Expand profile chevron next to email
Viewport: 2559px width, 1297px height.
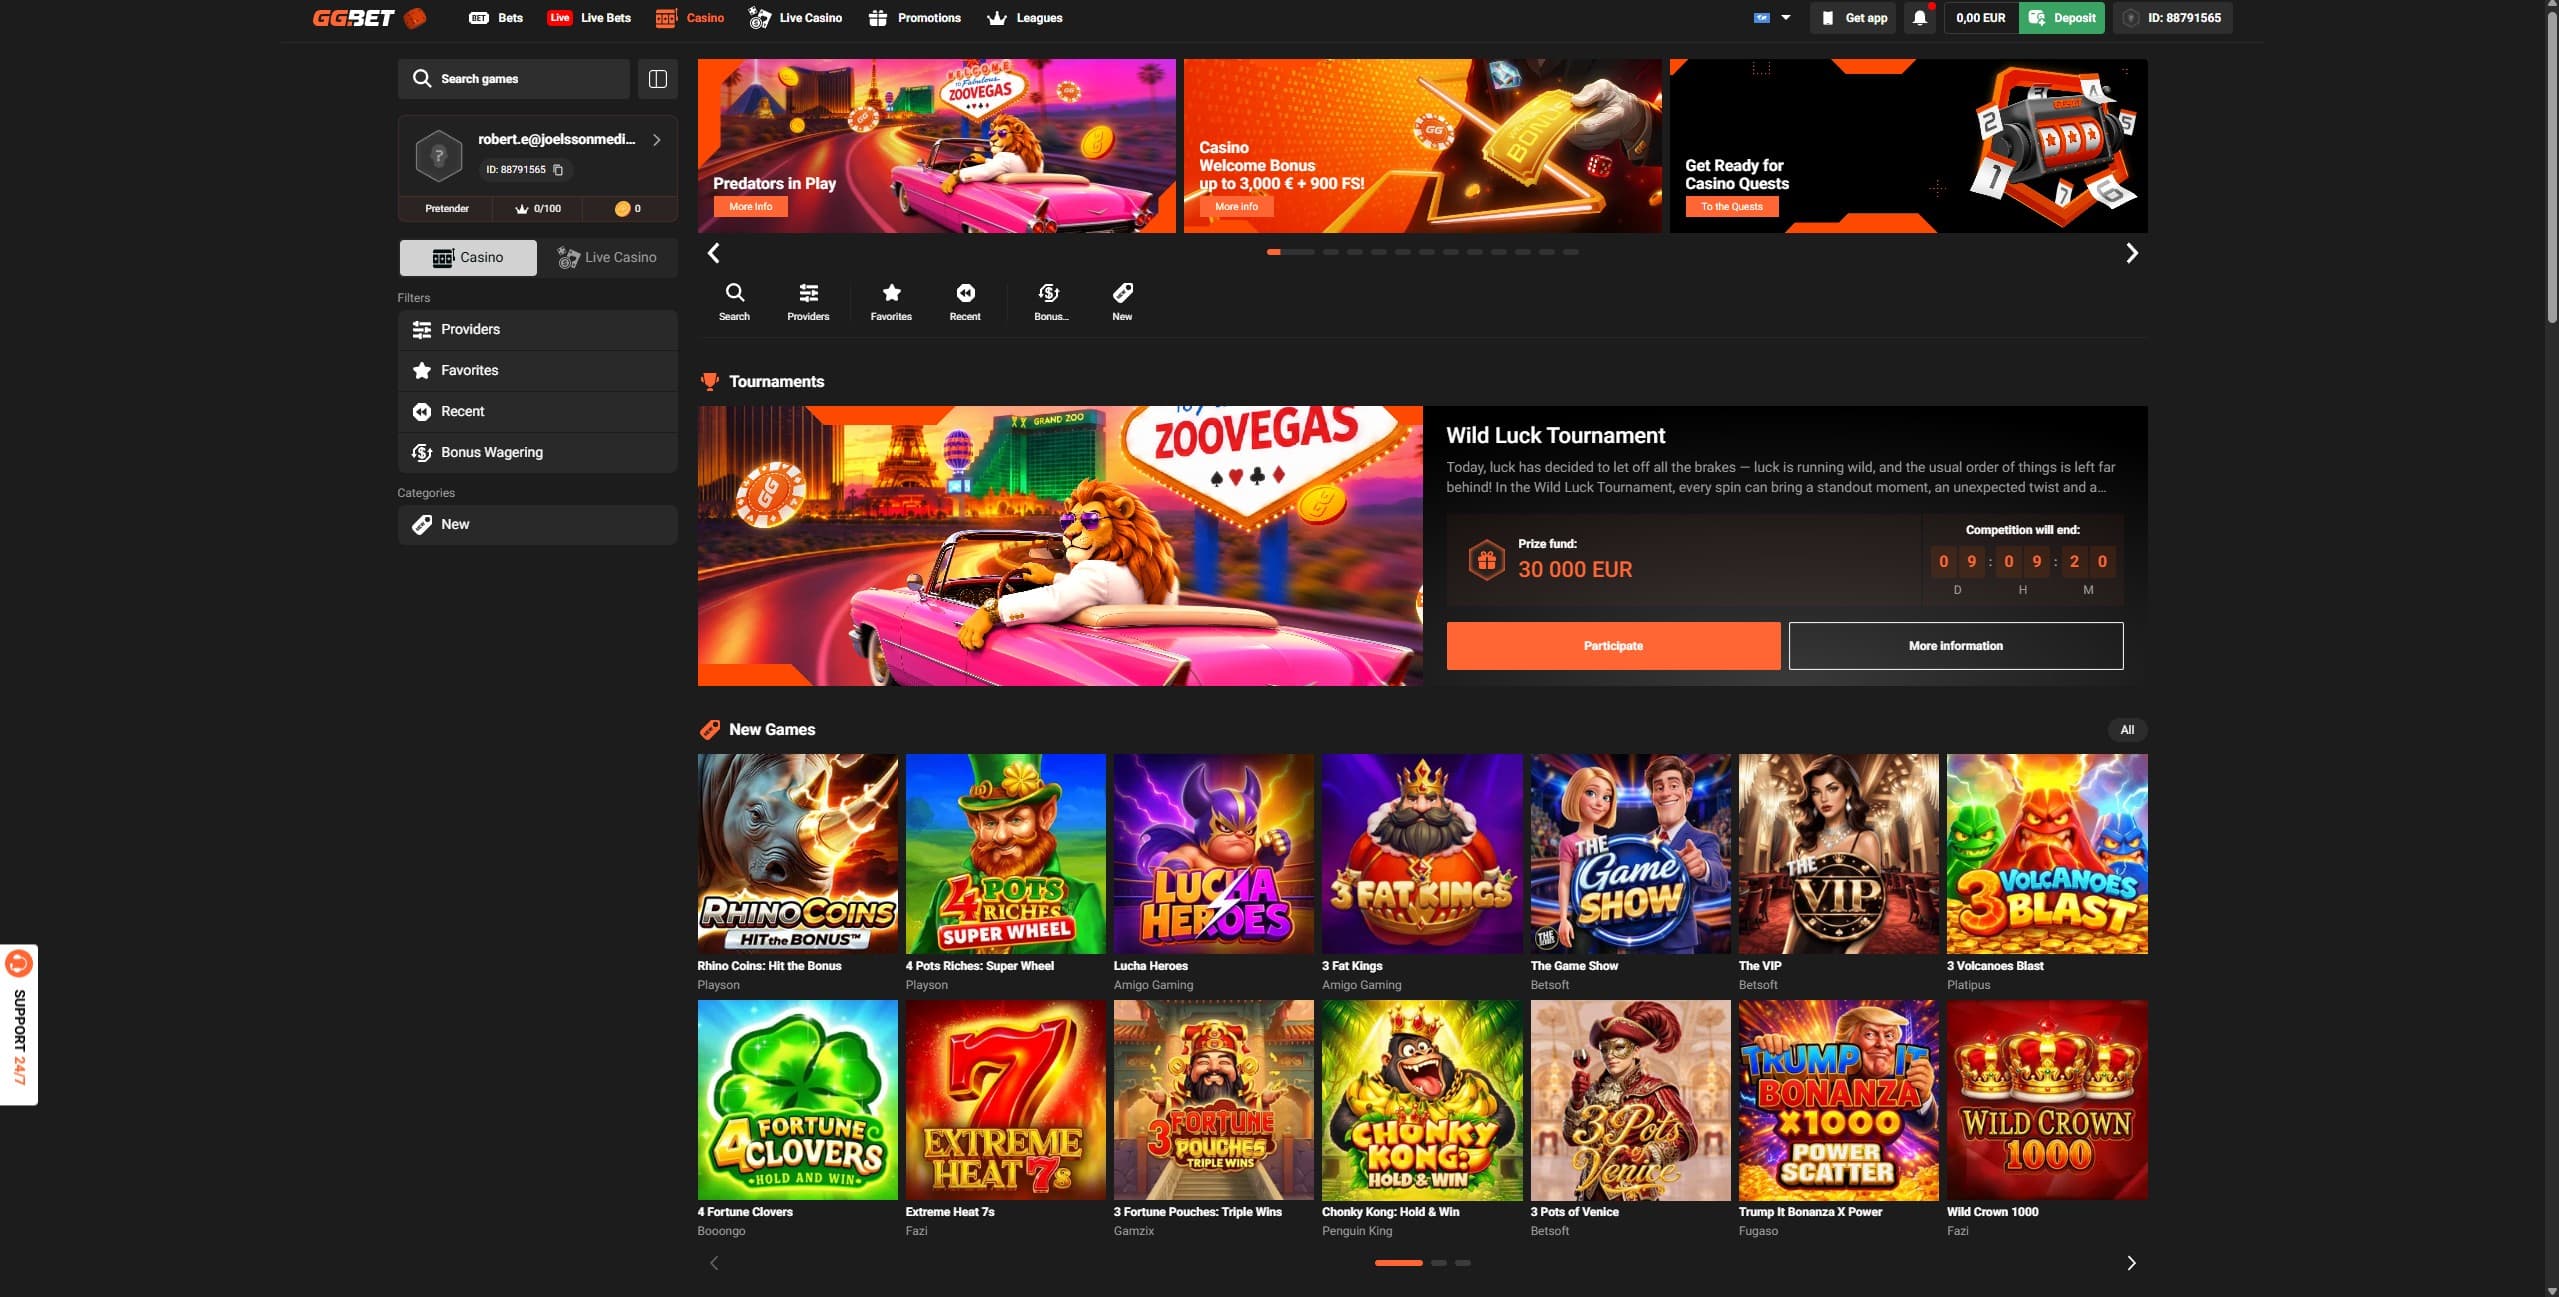[x=656, y=140]
